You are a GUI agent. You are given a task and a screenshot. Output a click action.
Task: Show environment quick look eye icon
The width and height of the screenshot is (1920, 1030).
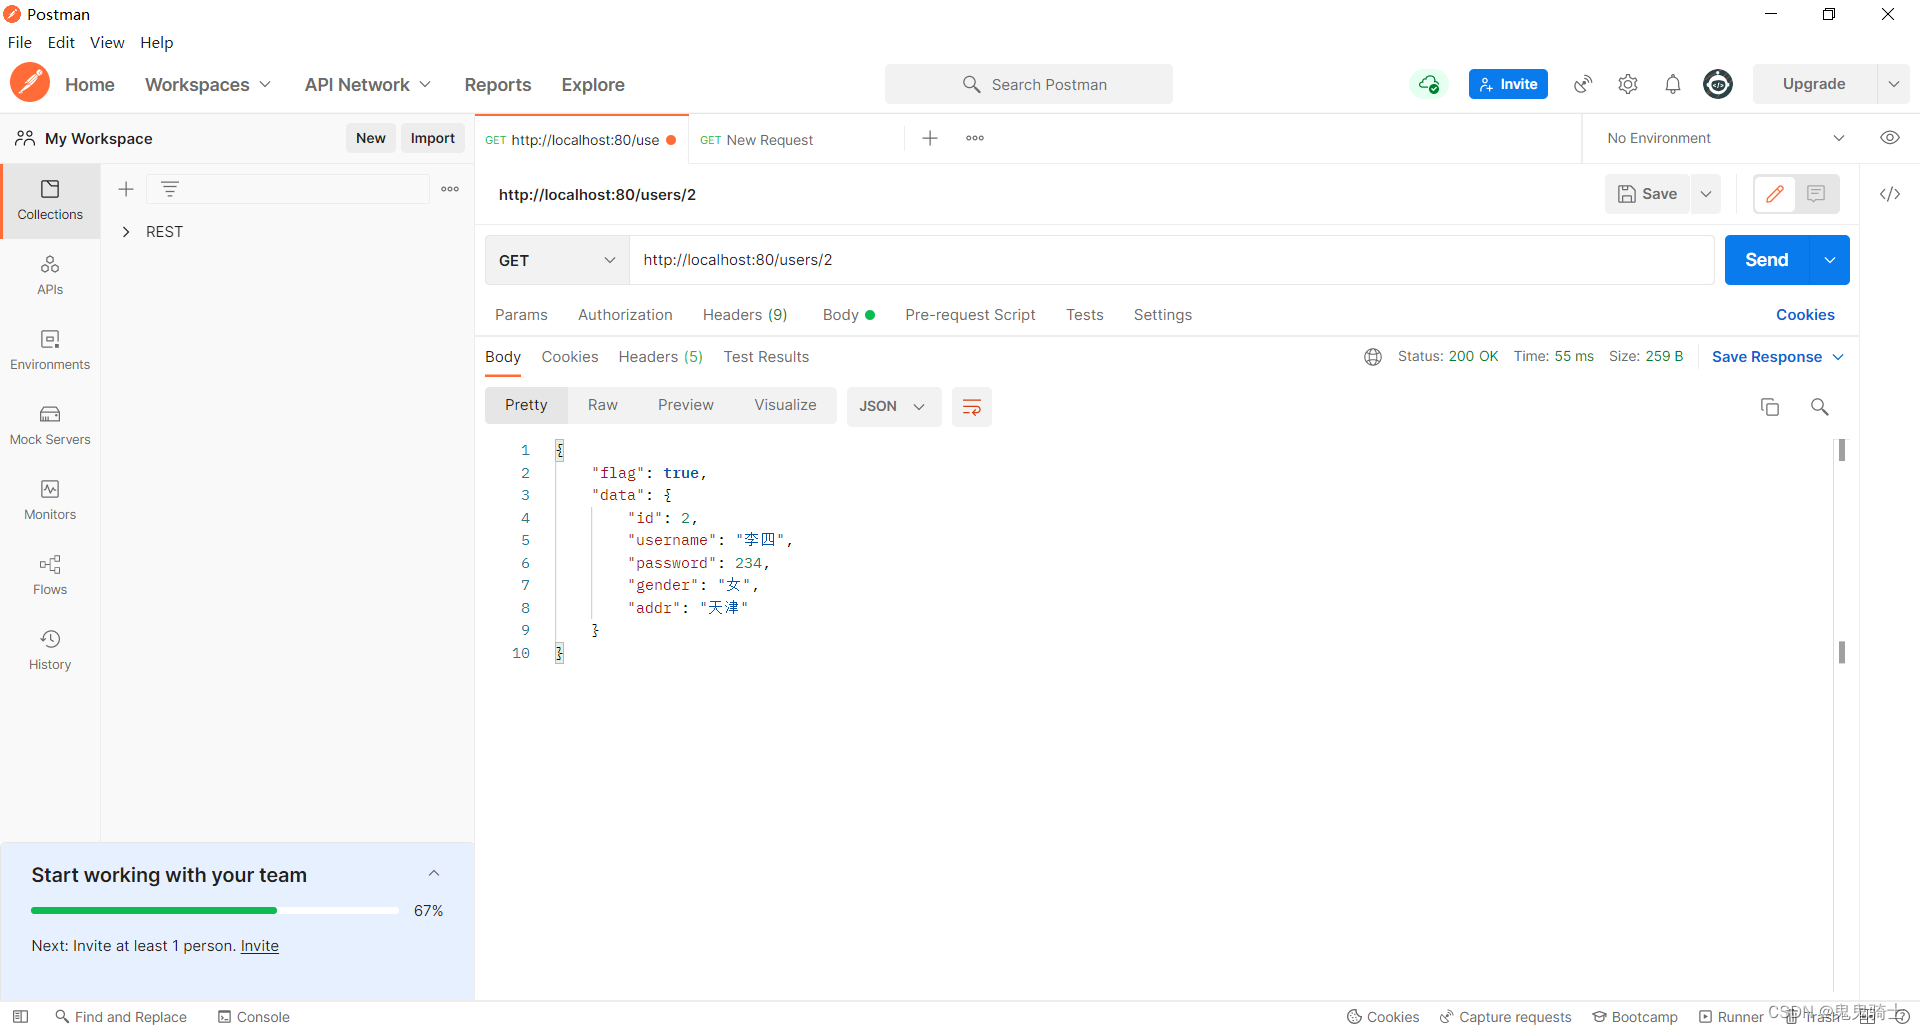(x=1890, y=138)
